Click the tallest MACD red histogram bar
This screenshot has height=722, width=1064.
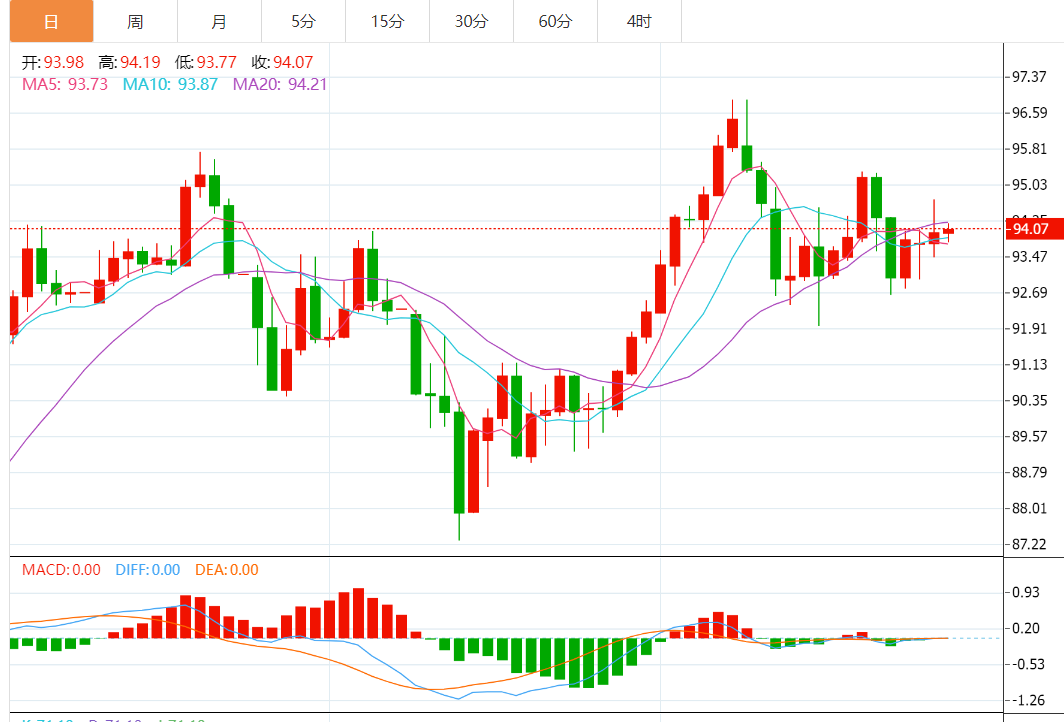tap(358, 613)
